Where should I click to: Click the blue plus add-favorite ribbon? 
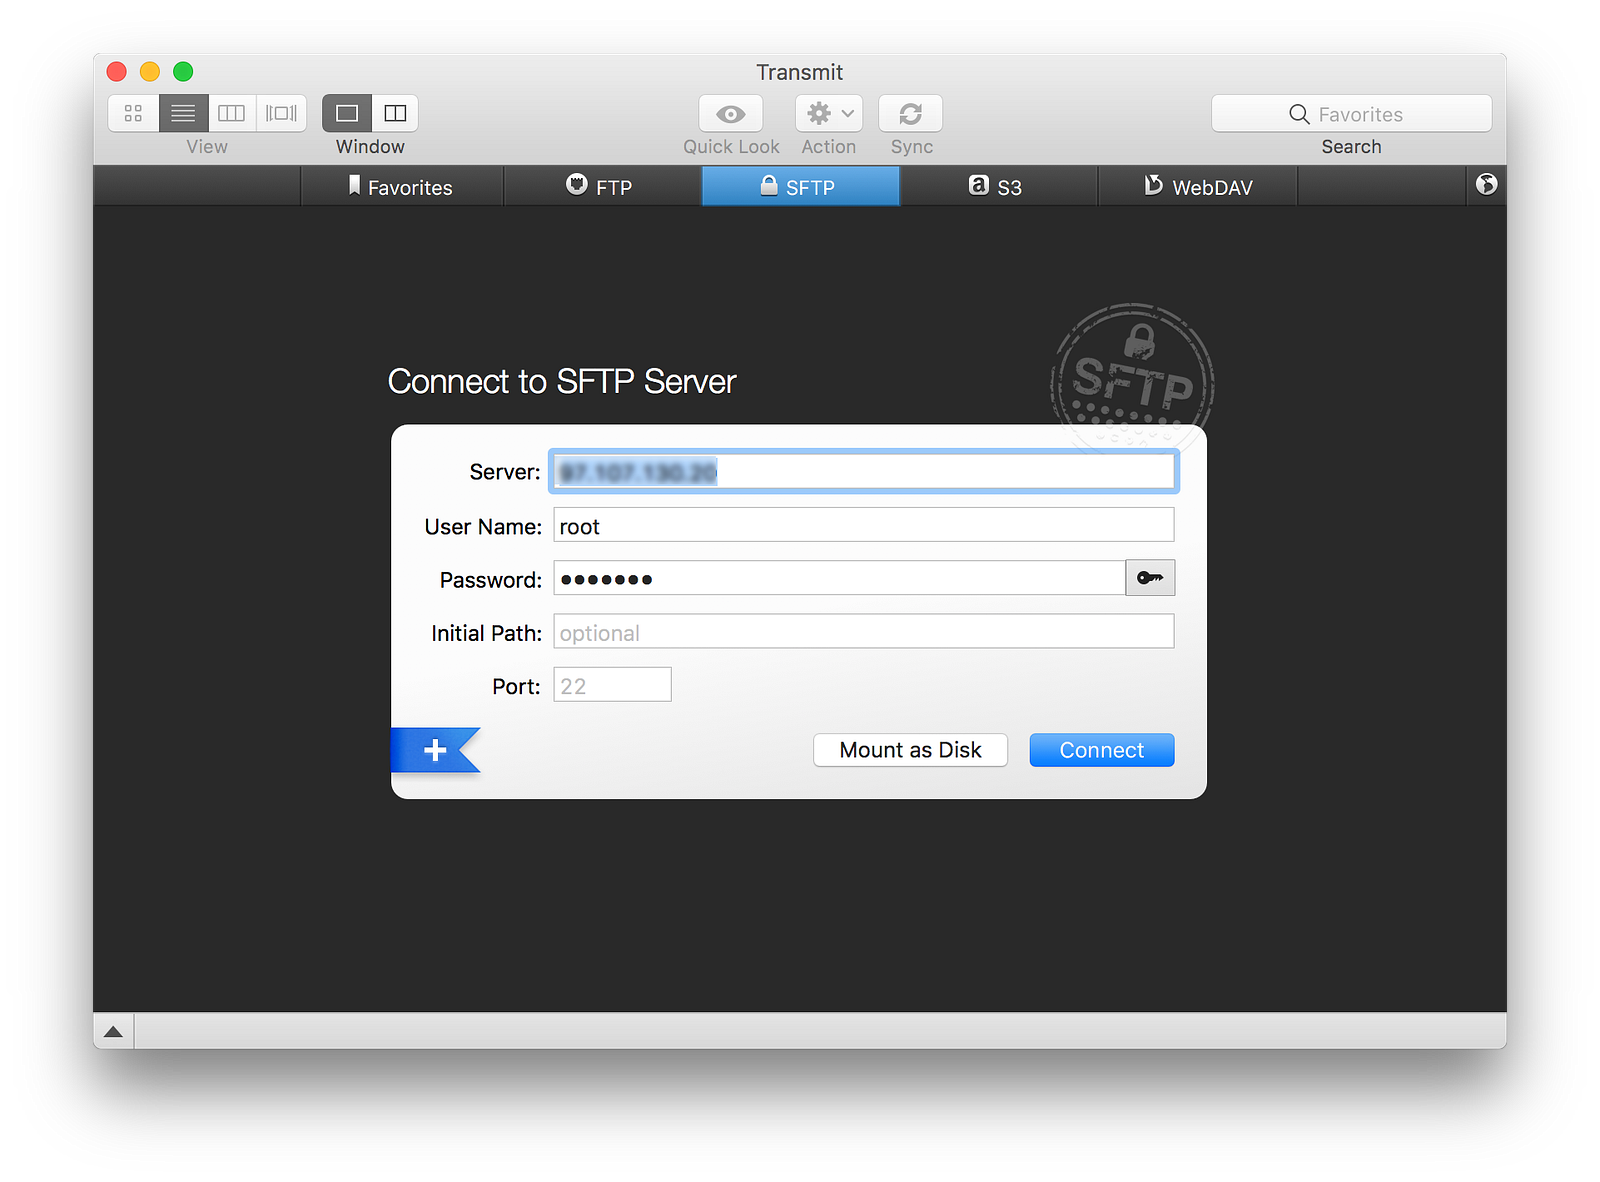(435, 750)
